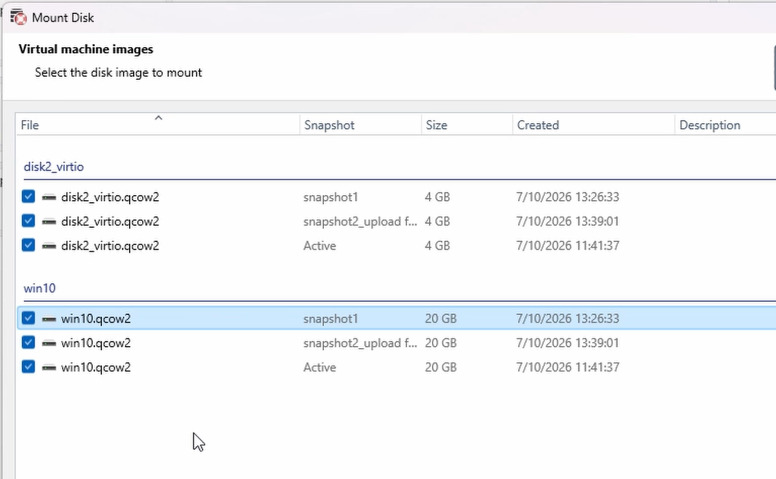Select win10.qcow2 file name created 13:39:01

tap(96, 343)
